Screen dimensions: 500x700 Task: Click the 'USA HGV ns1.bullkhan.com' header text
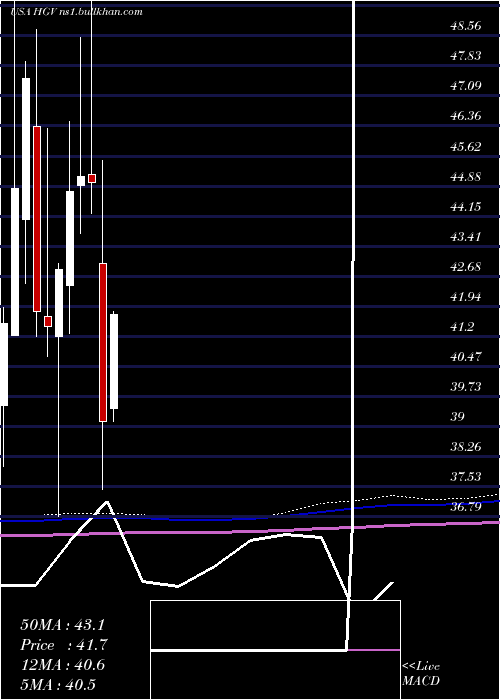pos(76,11)
